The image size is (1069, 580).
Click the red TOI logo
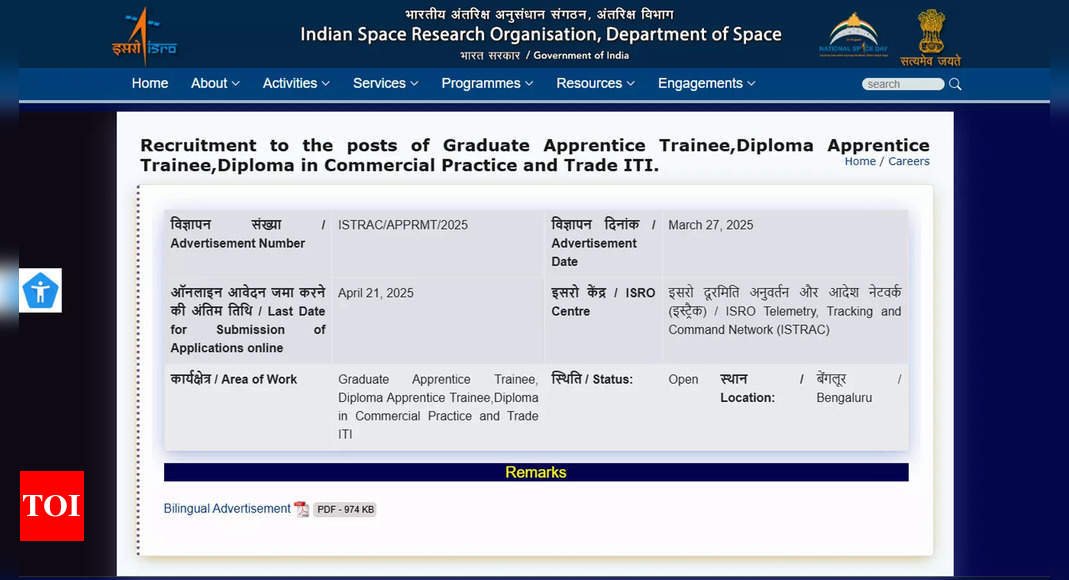pyautogui.click(x=52, y=506)
